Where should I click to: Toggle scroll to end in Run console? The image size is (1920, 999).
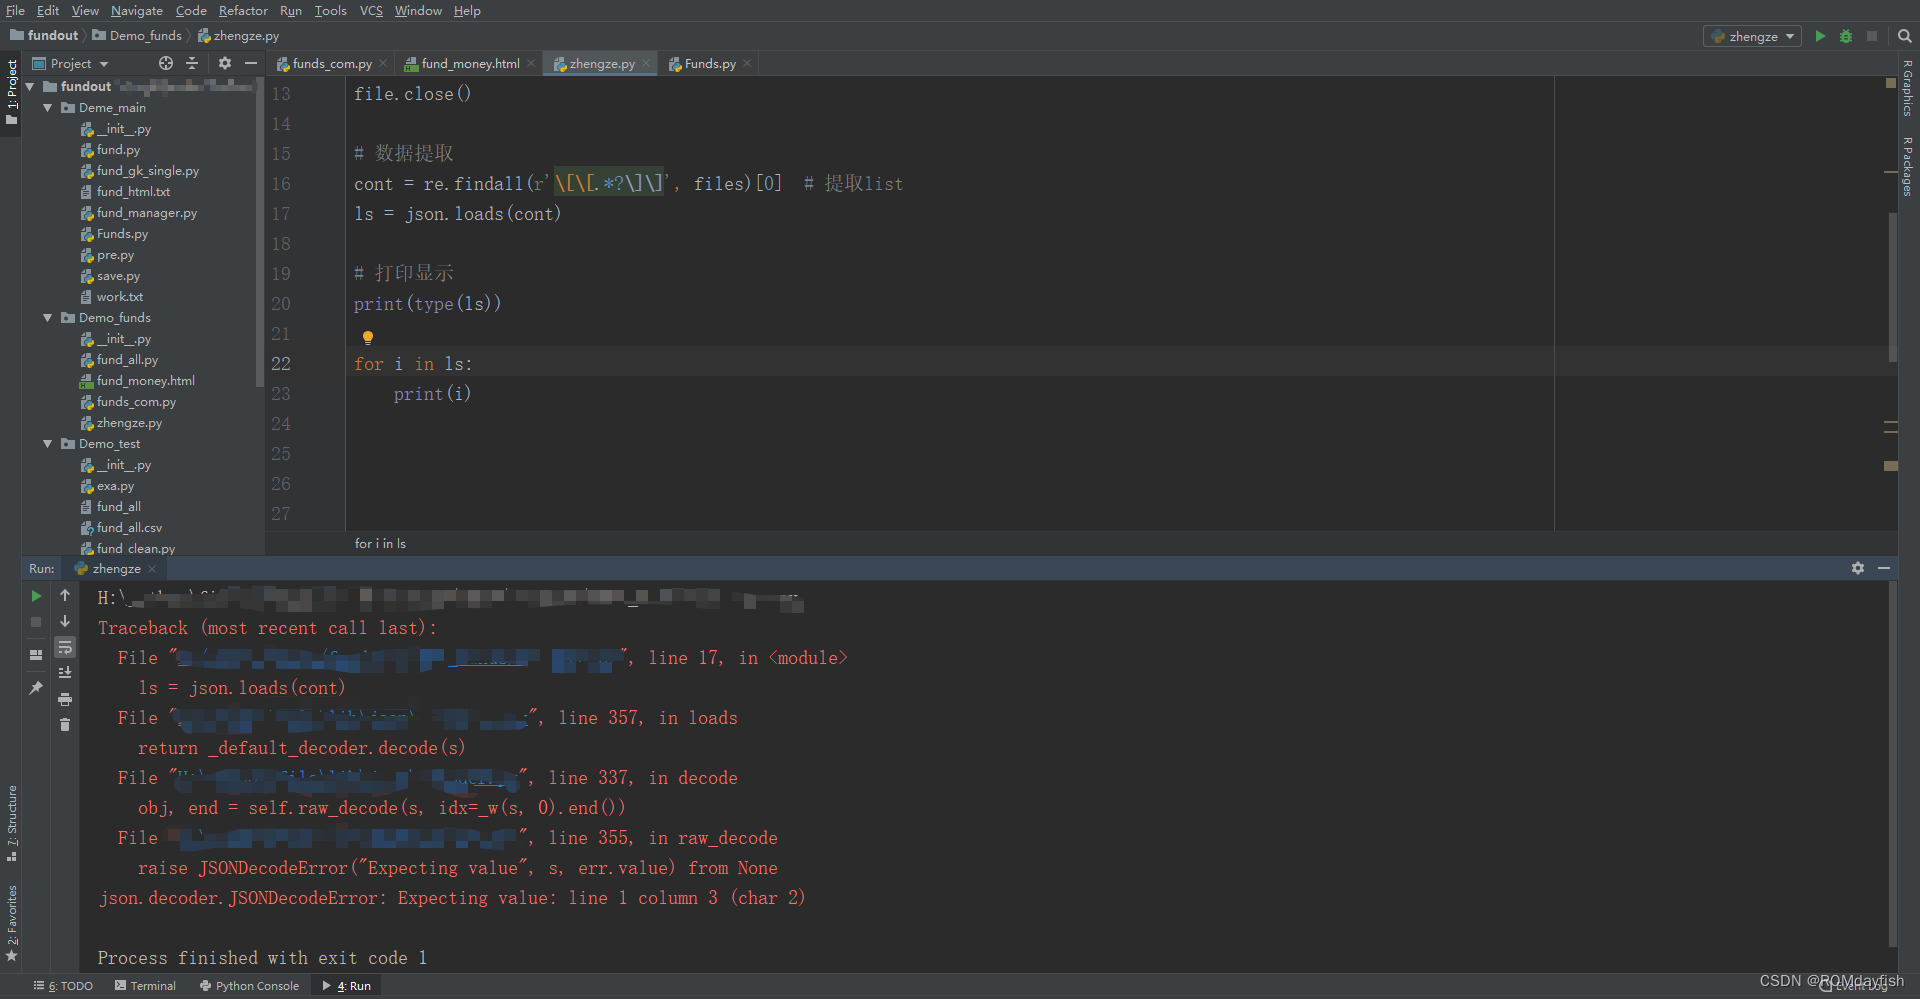click(65, 673)
